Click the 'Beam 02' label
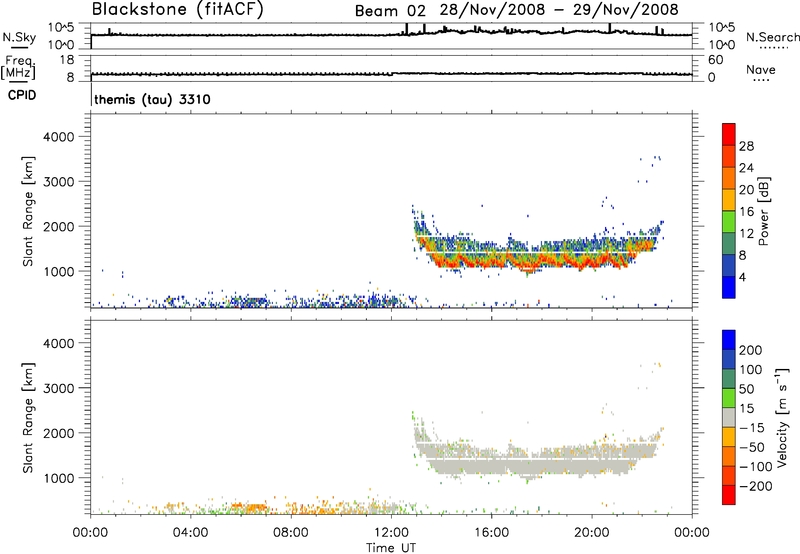800x554 pixels. point(390,11)
